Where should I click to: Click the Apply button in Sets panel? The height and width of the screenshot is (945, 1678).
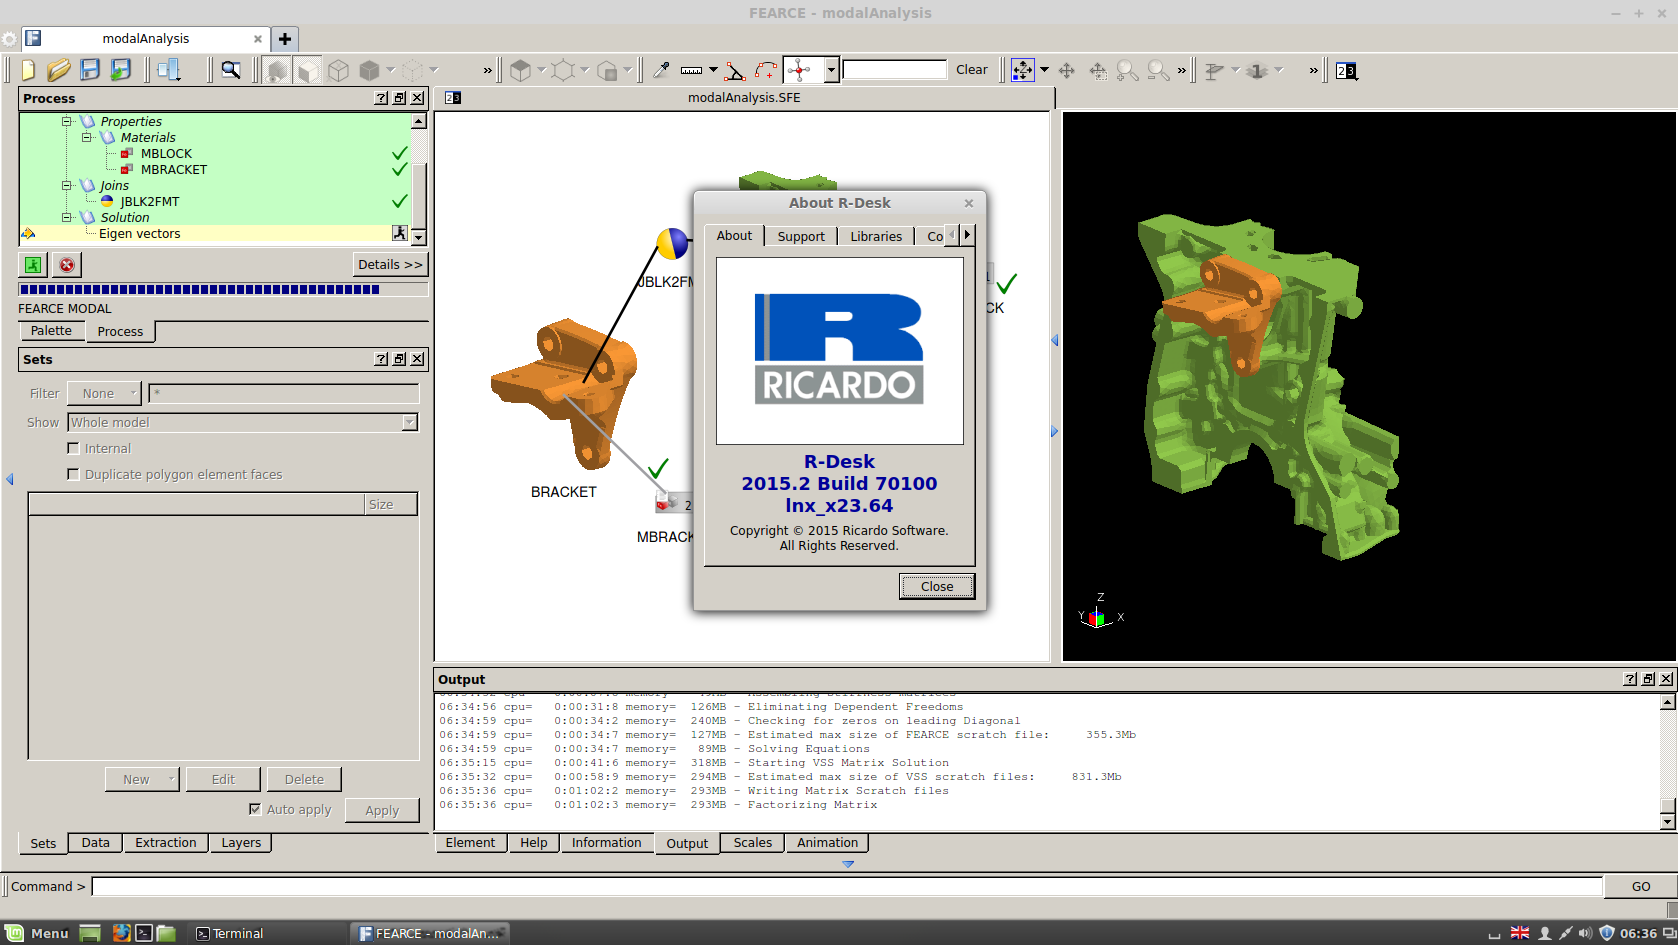[382, 810]
